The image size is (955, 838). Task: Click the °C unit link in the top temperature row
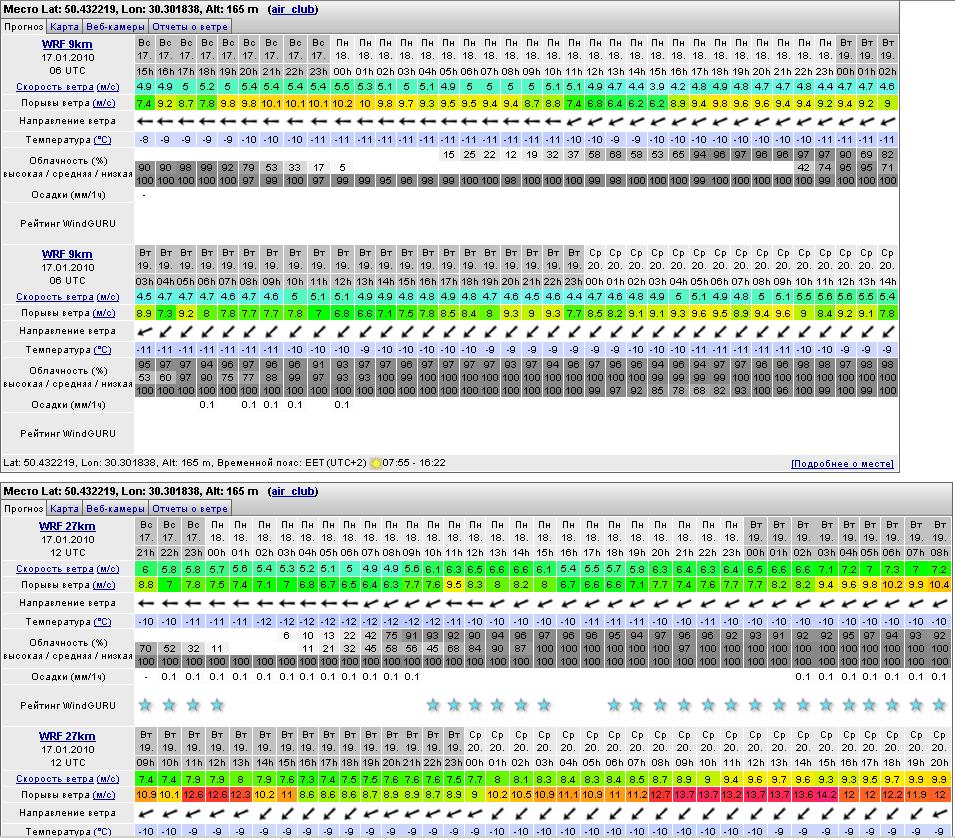pyautogui.click(x=102, y=140)
